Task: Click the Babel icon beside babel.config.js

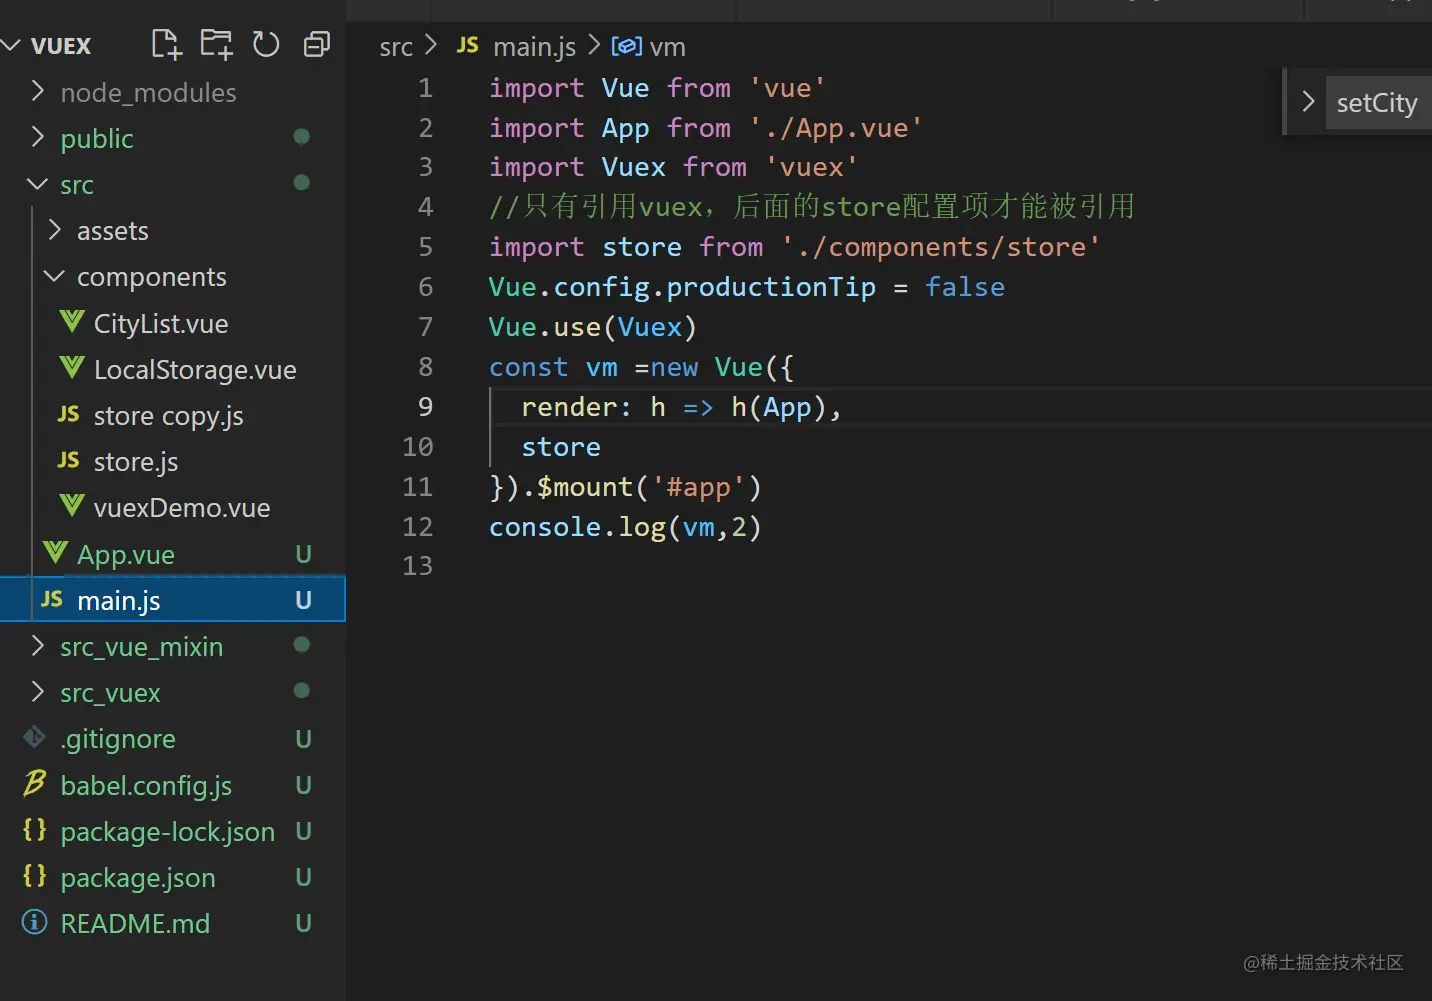Action: click(x=35, y=784)
